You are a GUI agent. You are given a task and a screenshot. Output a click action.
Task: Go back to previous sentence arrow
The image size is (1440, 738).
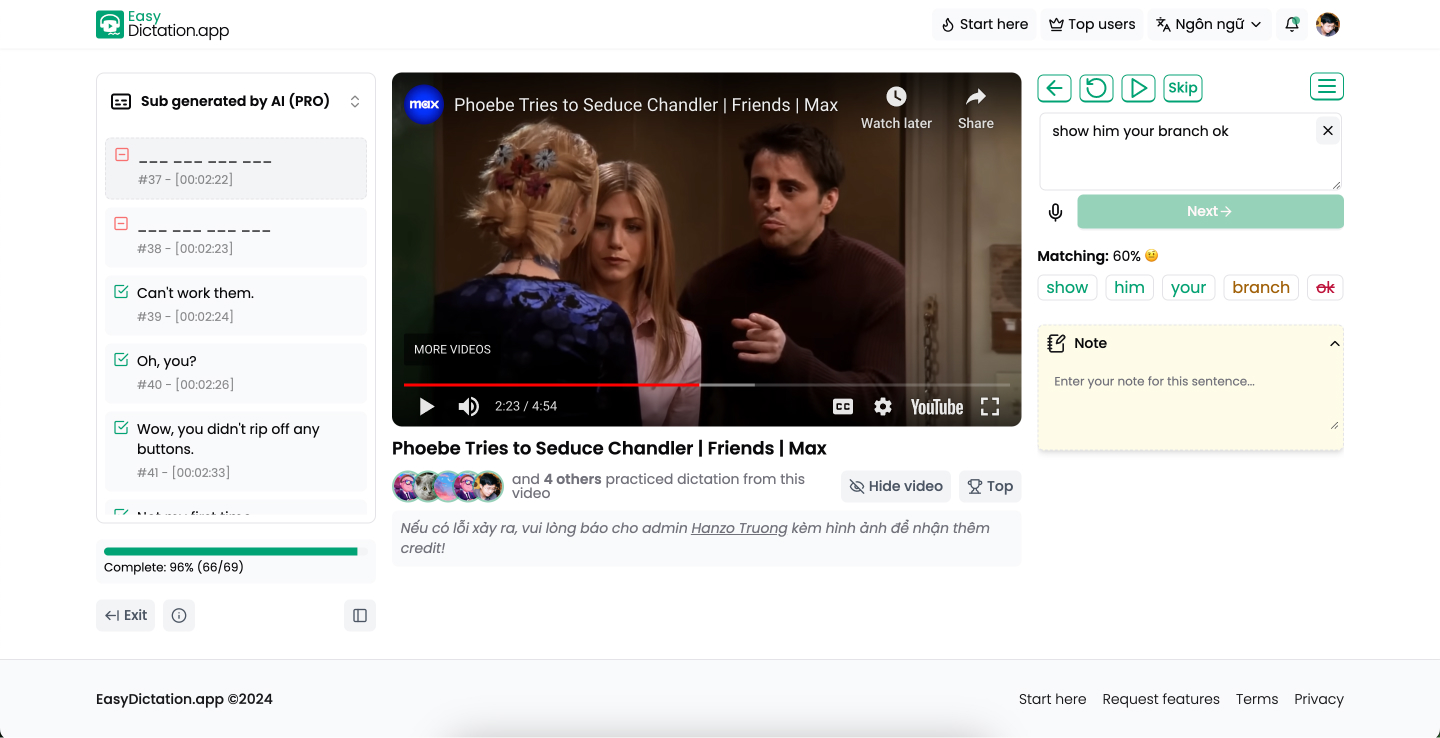[x=1054, y=88]
